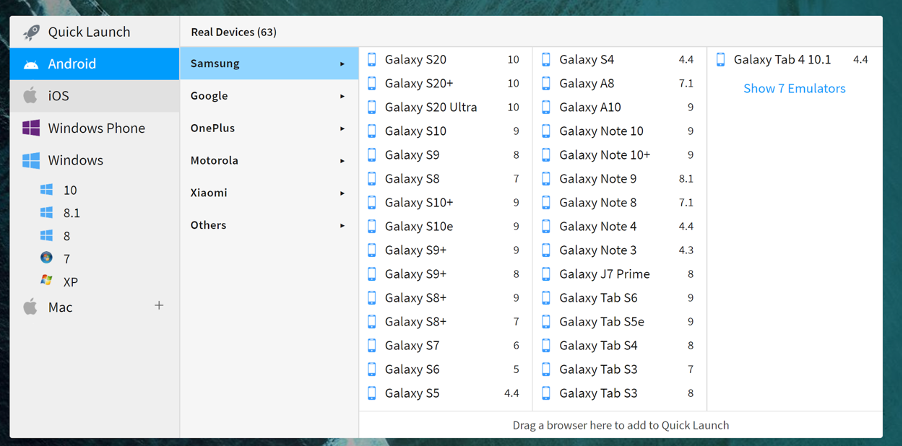Launch Galaxy S10+ device

(x=444, y=203)
